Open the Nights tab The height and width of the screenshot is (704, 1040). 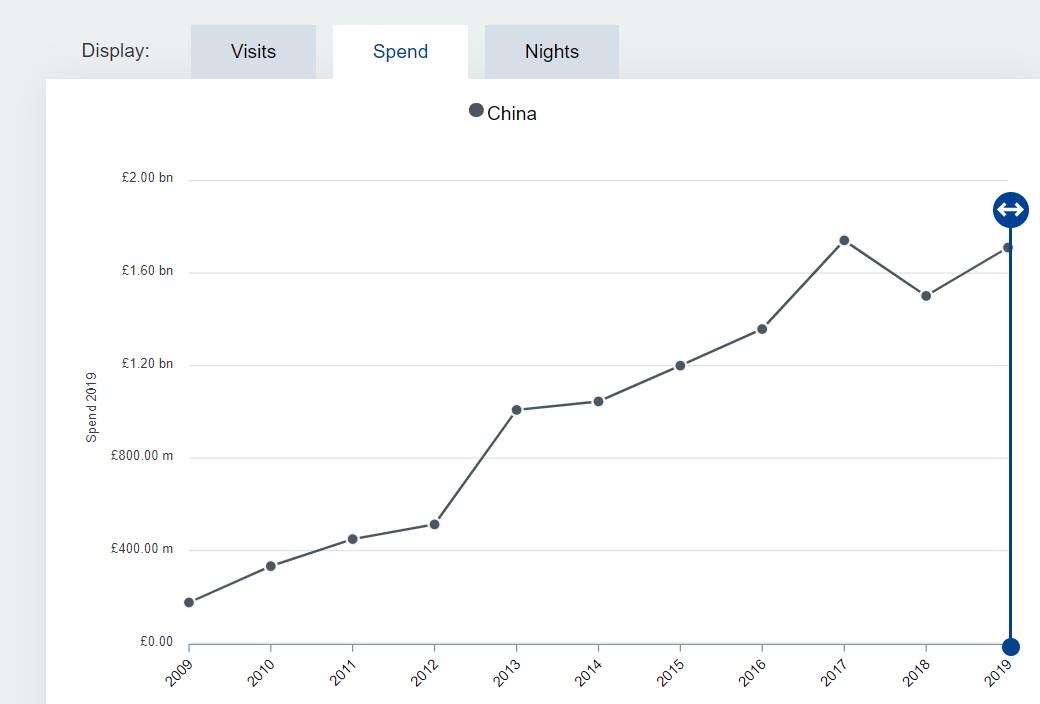pyautogui.click(x=551, y=52)
